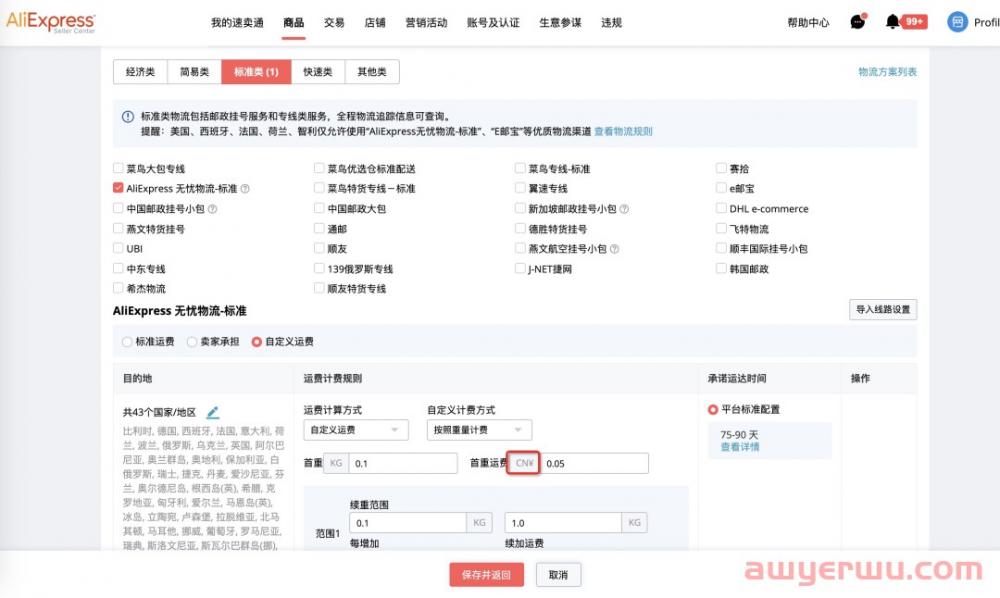Check the J-NET捷网 checkbox
Viewport: 1000px width, 598px height.
[520, 268]
